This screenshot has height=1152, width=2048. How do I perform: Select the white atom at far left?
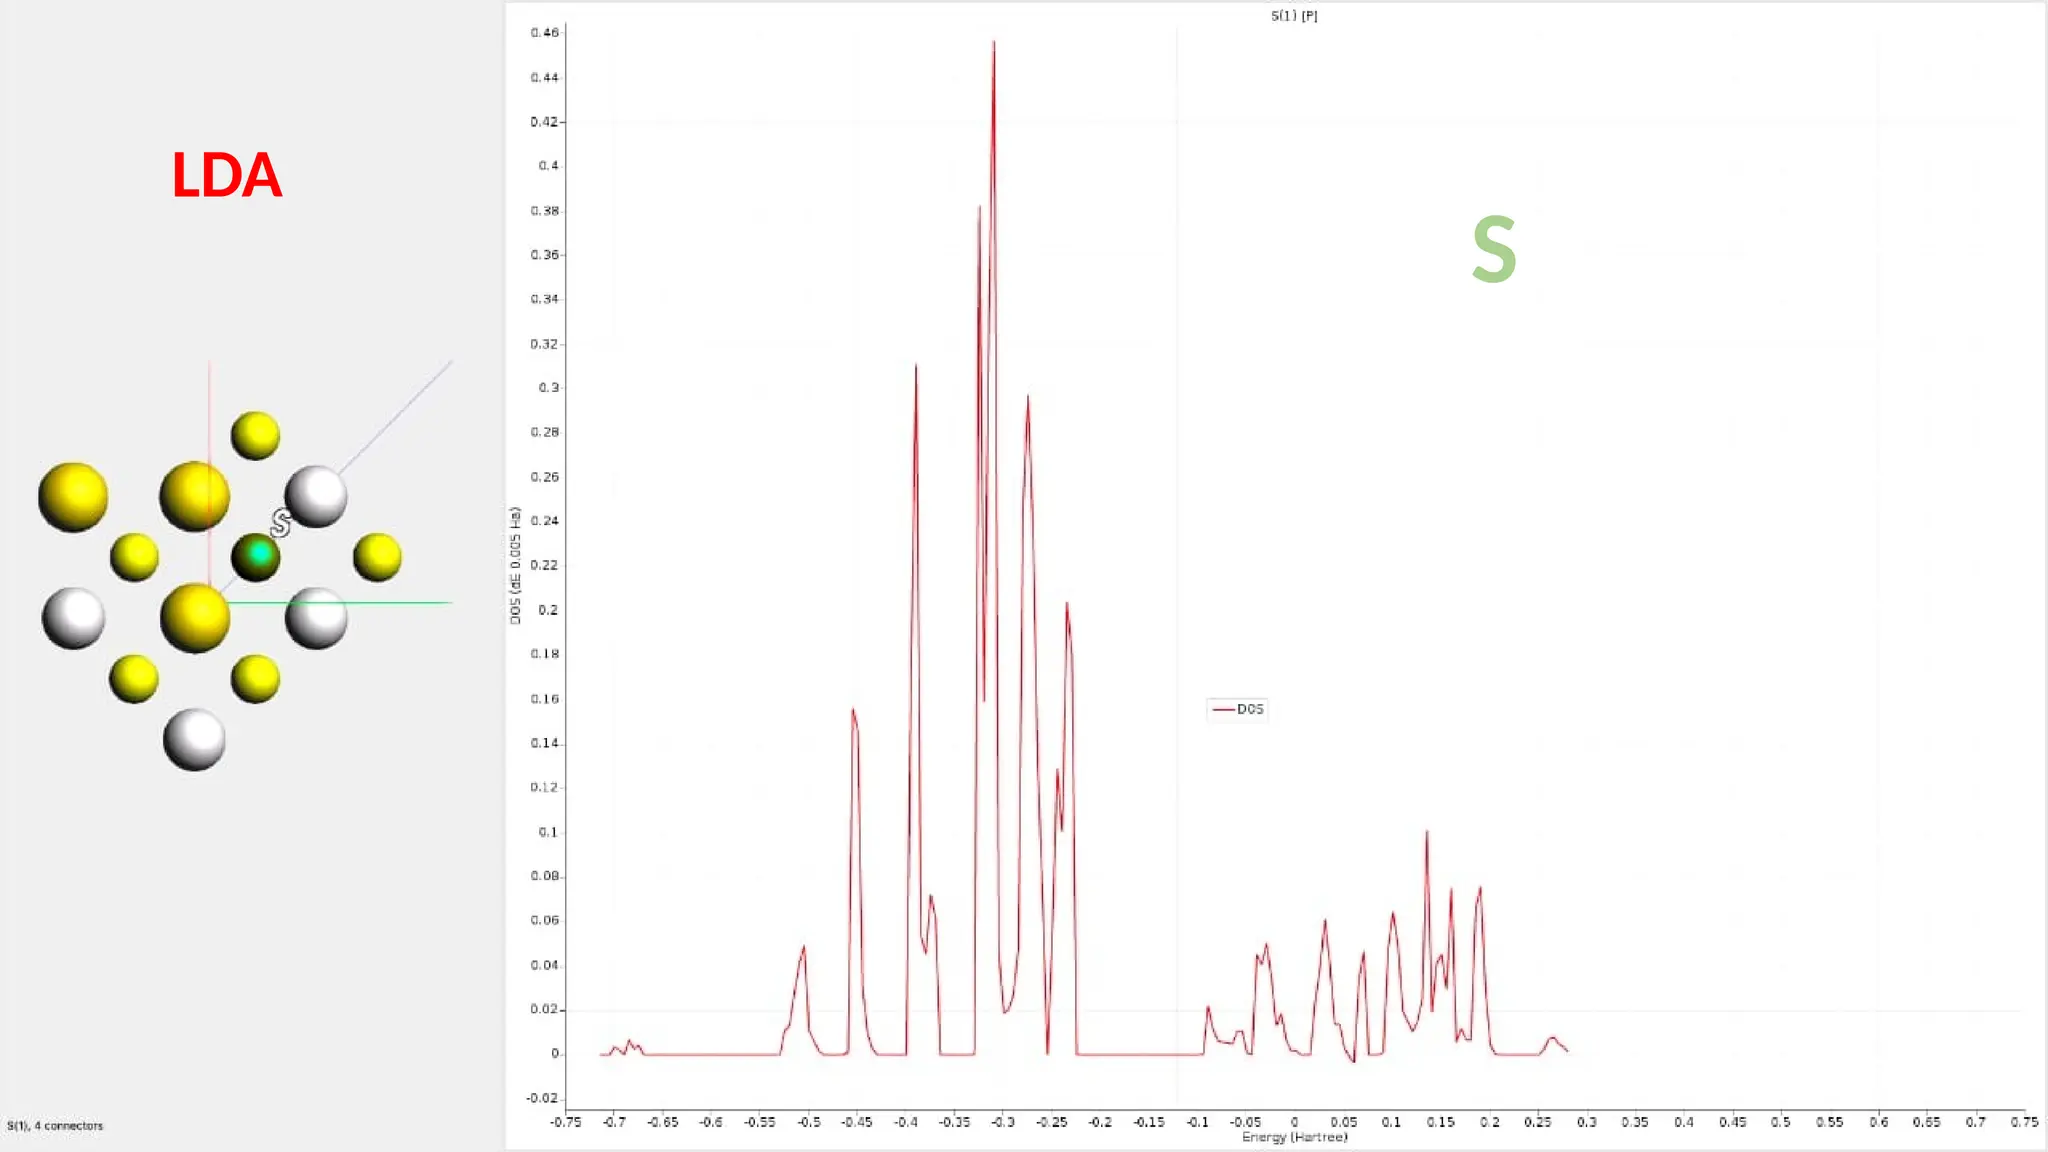[73, 618]
